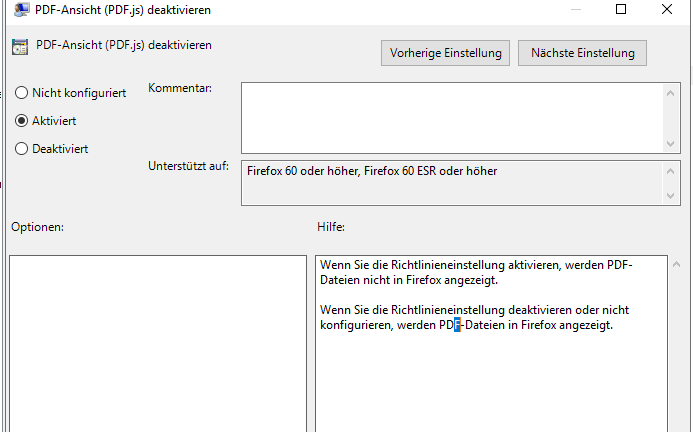Maximize the policy setting window
The width and height of the screenshot is (693, 432).
click(x=621, y=10)
